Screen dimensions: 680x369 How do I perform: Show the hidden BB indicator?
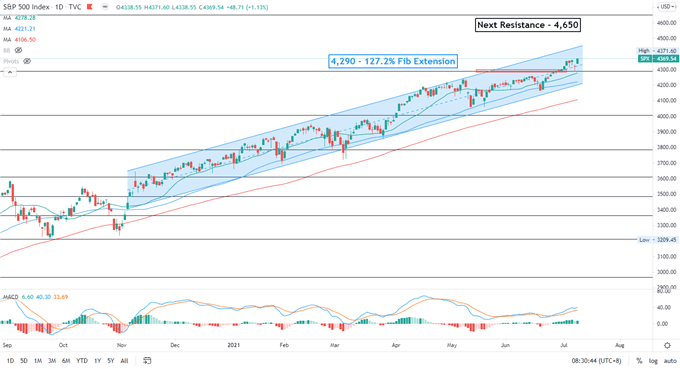[18, 50]
